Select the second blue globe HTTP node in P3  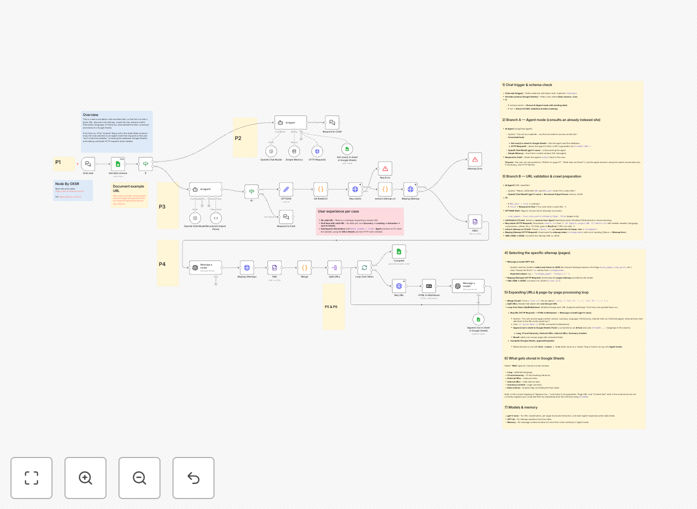tap(410, 189)
